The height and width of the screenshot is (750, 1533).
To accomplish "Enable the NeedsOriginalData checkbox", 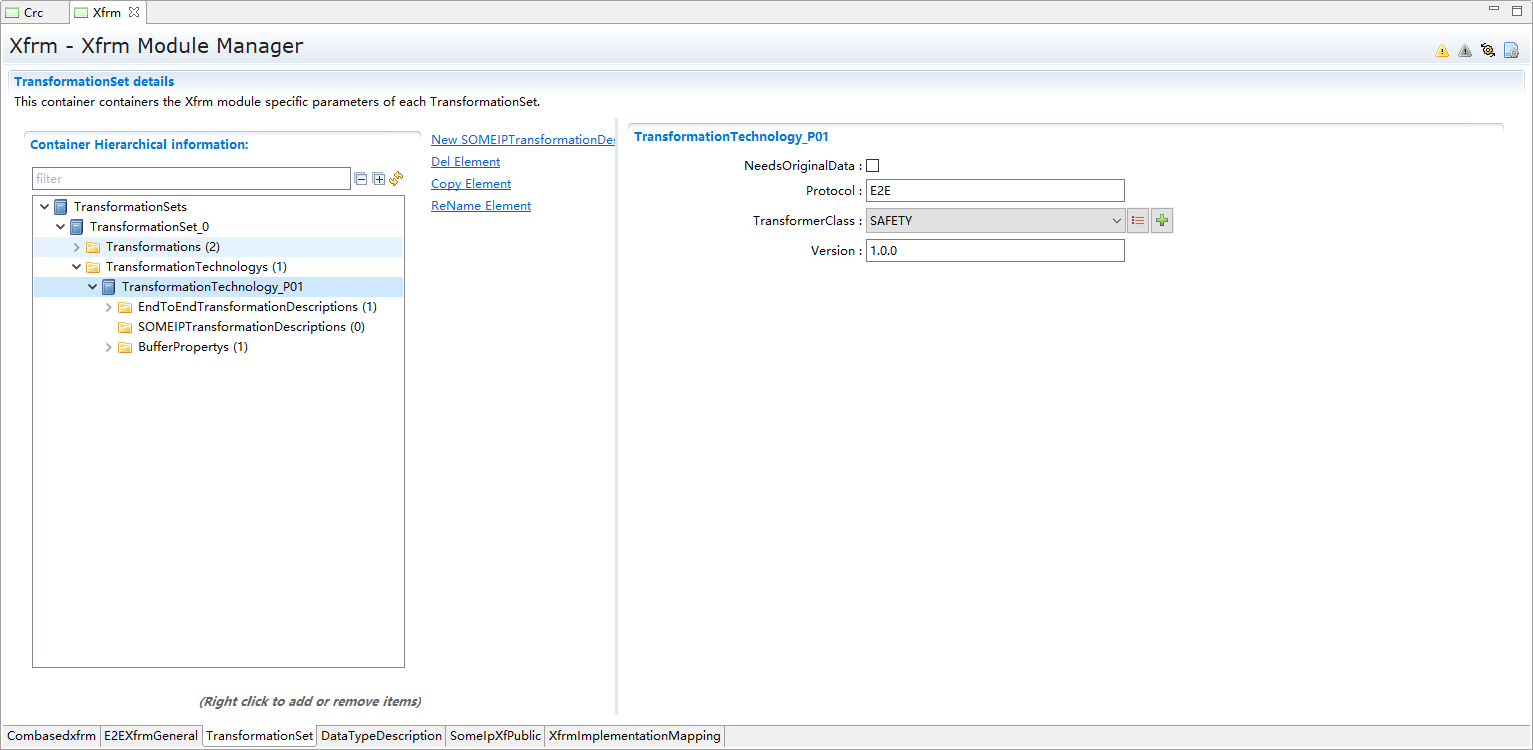I will (x=872, y=166).
